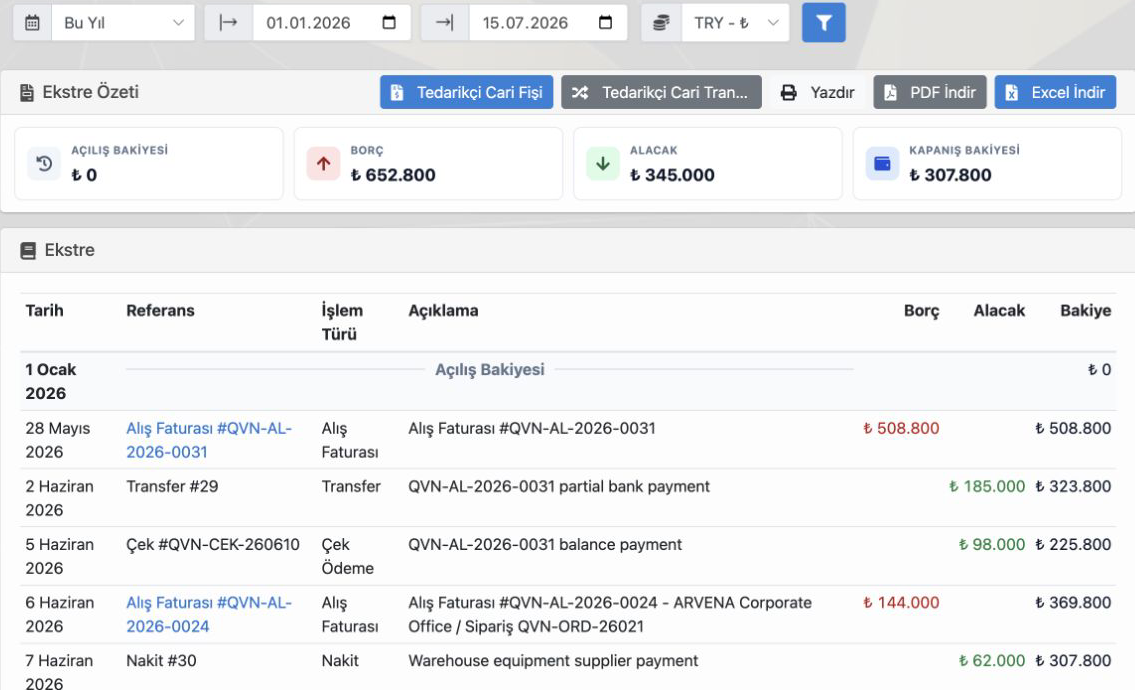Click the Açılış Bakiyesi row label in the table

click(x=489, y=369)
